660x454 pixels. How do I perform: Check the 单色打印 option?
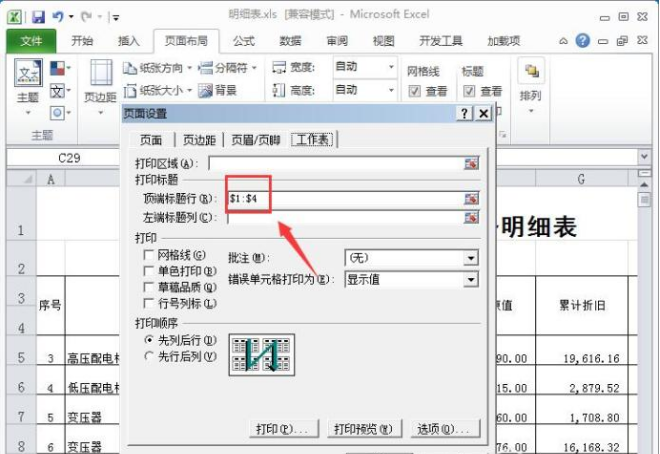(x=148, y=271)
